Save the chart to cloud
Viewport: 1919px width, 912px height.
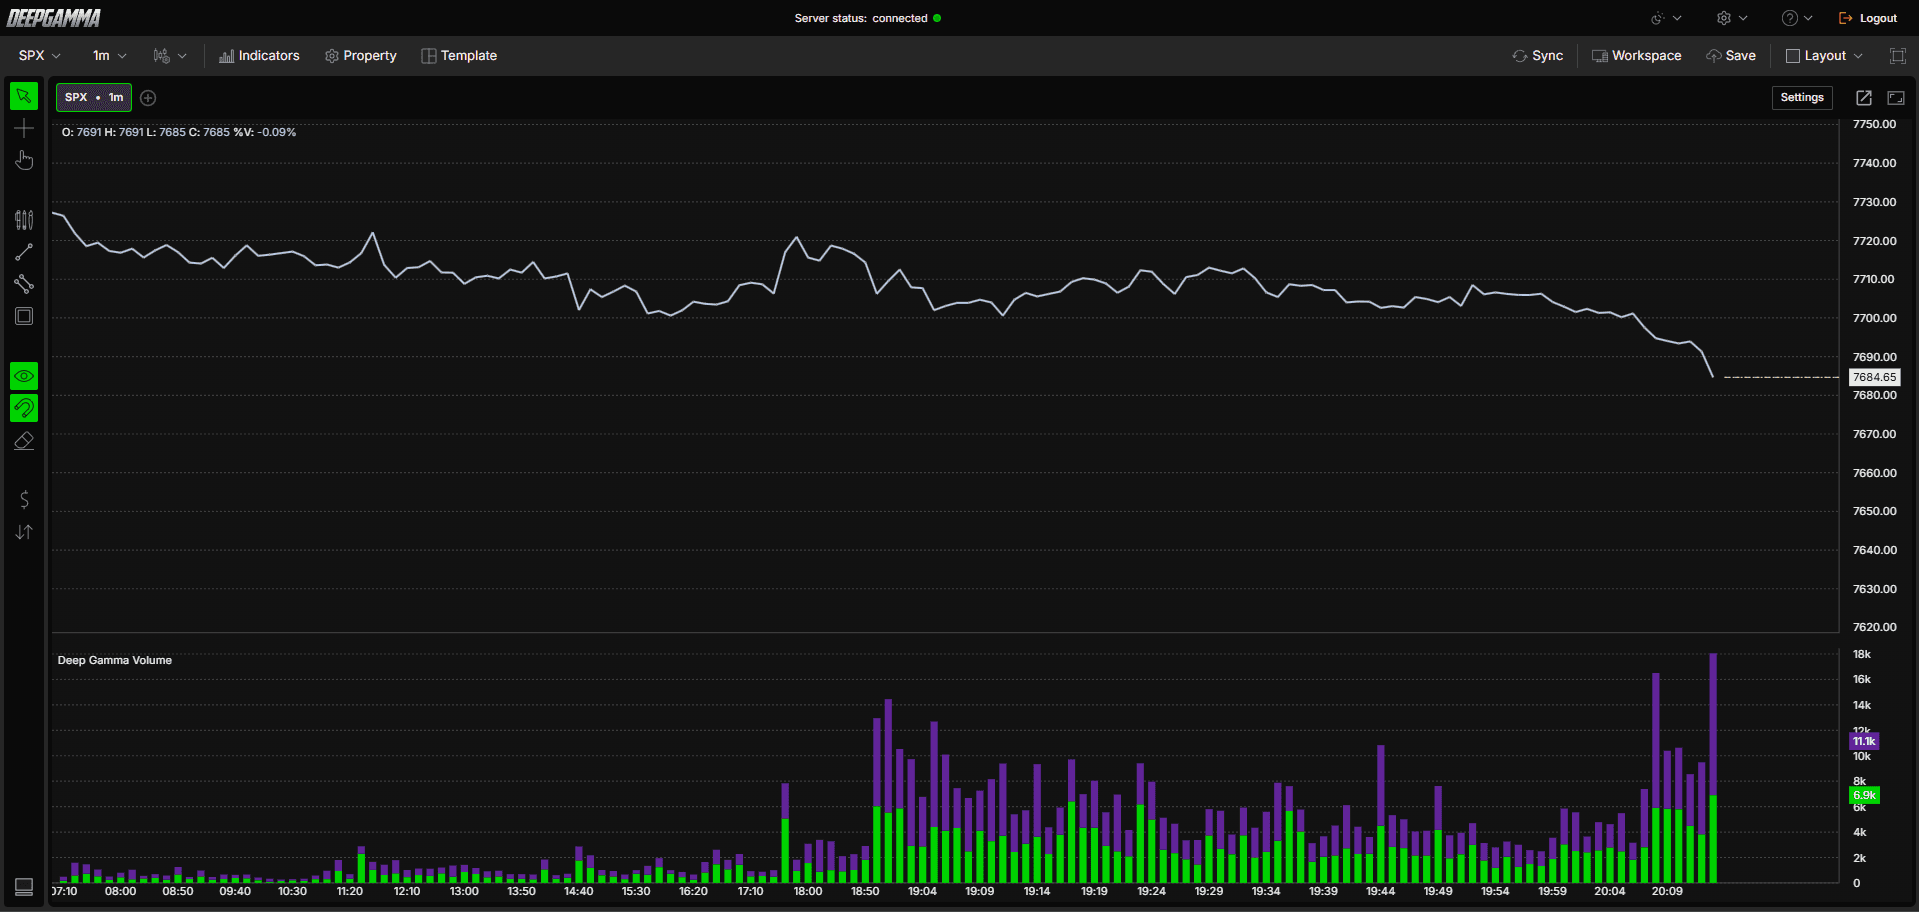click(x=1731, y=56)
